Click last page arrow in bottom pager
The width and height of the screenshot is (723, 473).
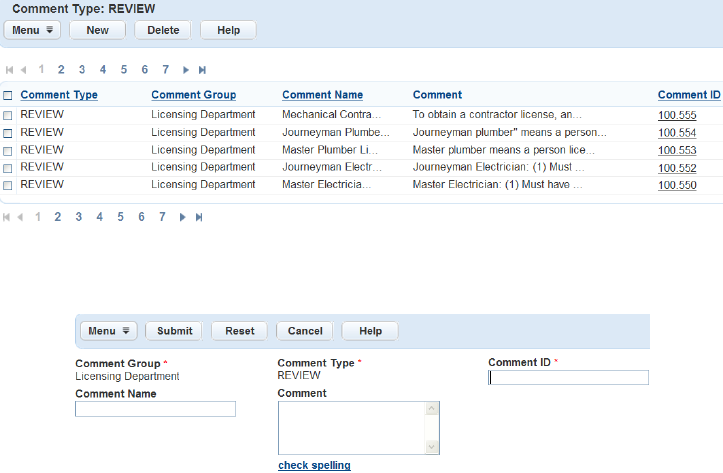coord(201,217)
